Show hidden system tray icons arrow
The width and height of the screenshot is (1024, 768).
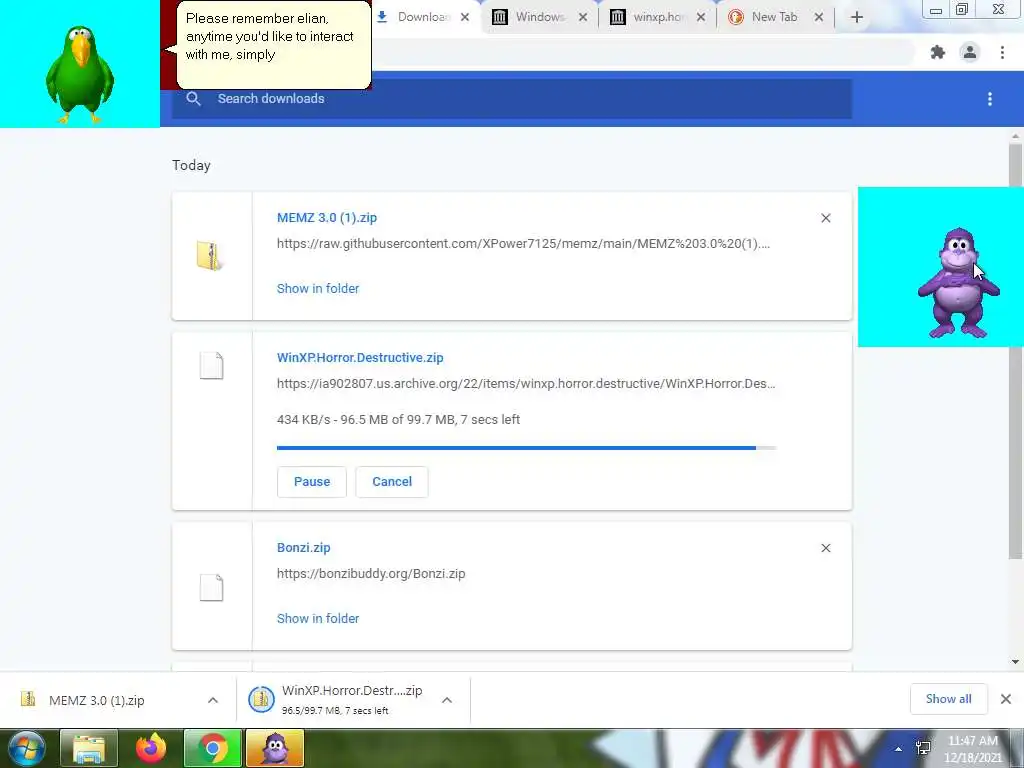pos(899,748)
